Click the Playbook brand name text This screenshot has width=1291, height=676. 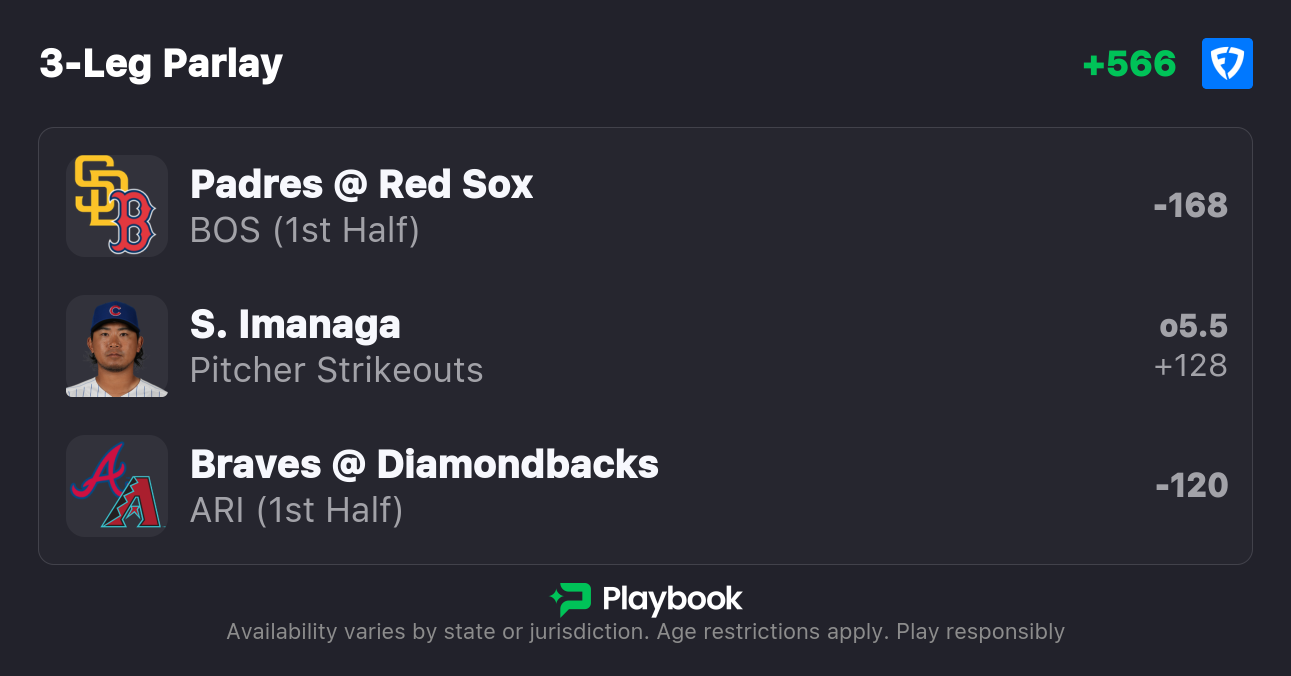pos(672,599)
